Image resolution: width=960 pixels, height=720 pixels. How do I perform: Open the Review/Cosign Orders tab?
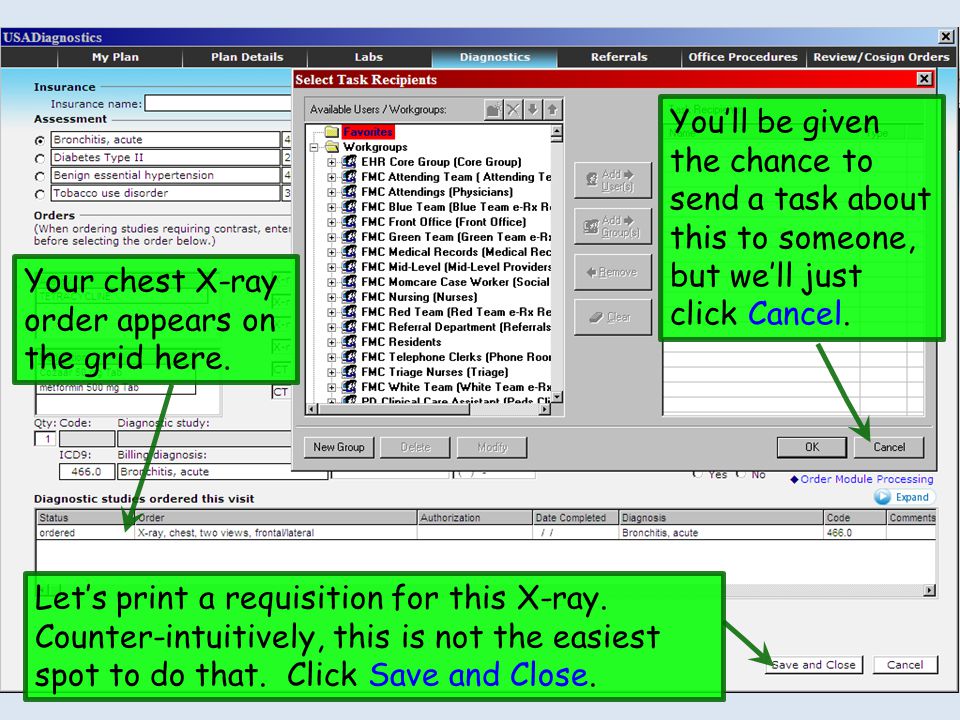(x=881, y=57)
